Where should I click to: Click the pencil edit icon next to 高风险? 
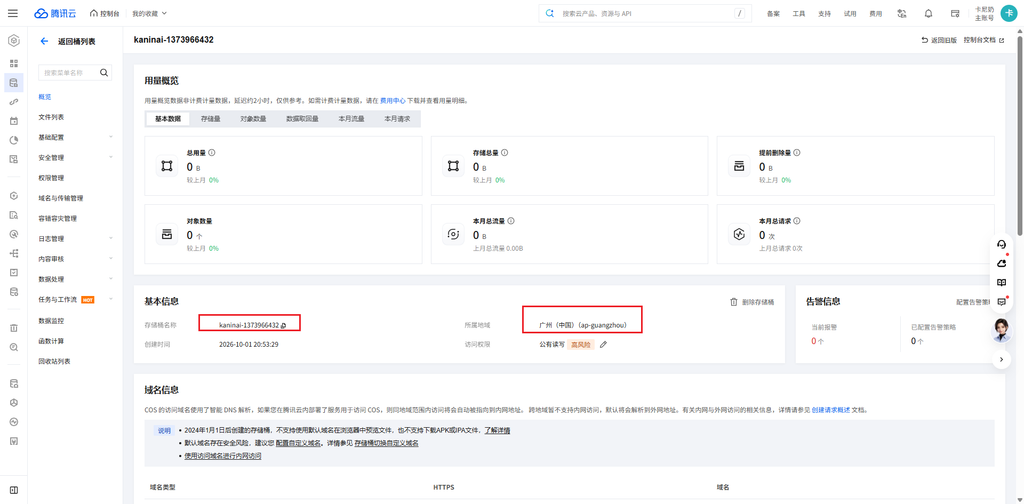point(603,344)
